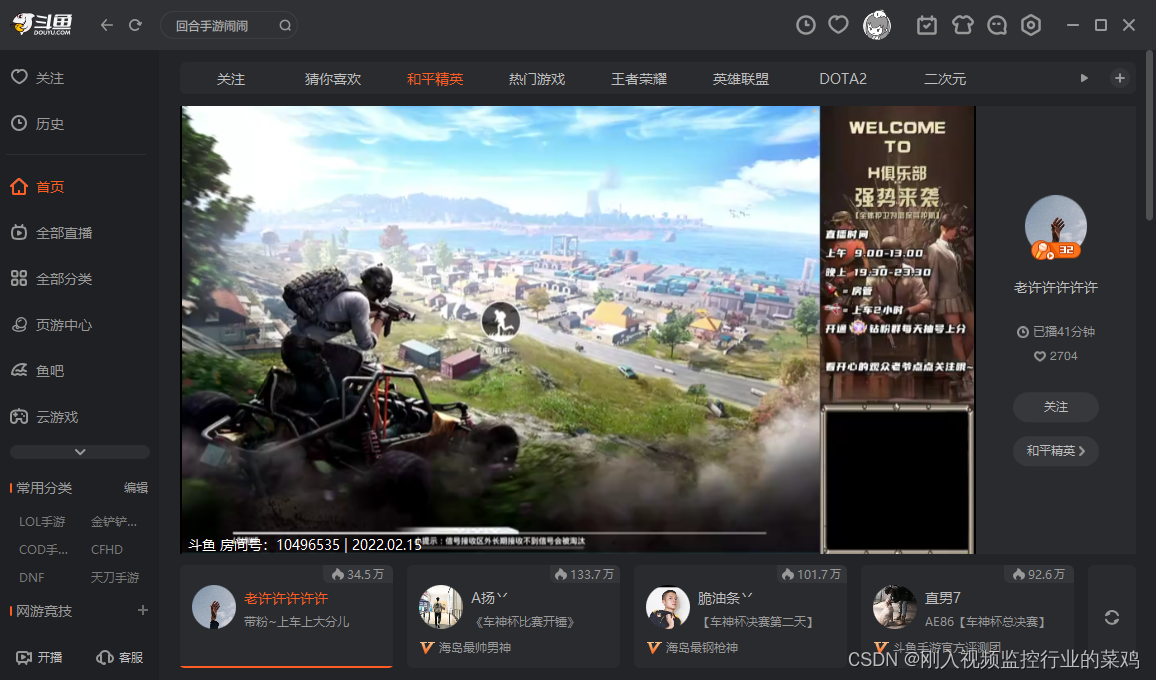Follow streamer with 关注 button

click(1056, 406)
